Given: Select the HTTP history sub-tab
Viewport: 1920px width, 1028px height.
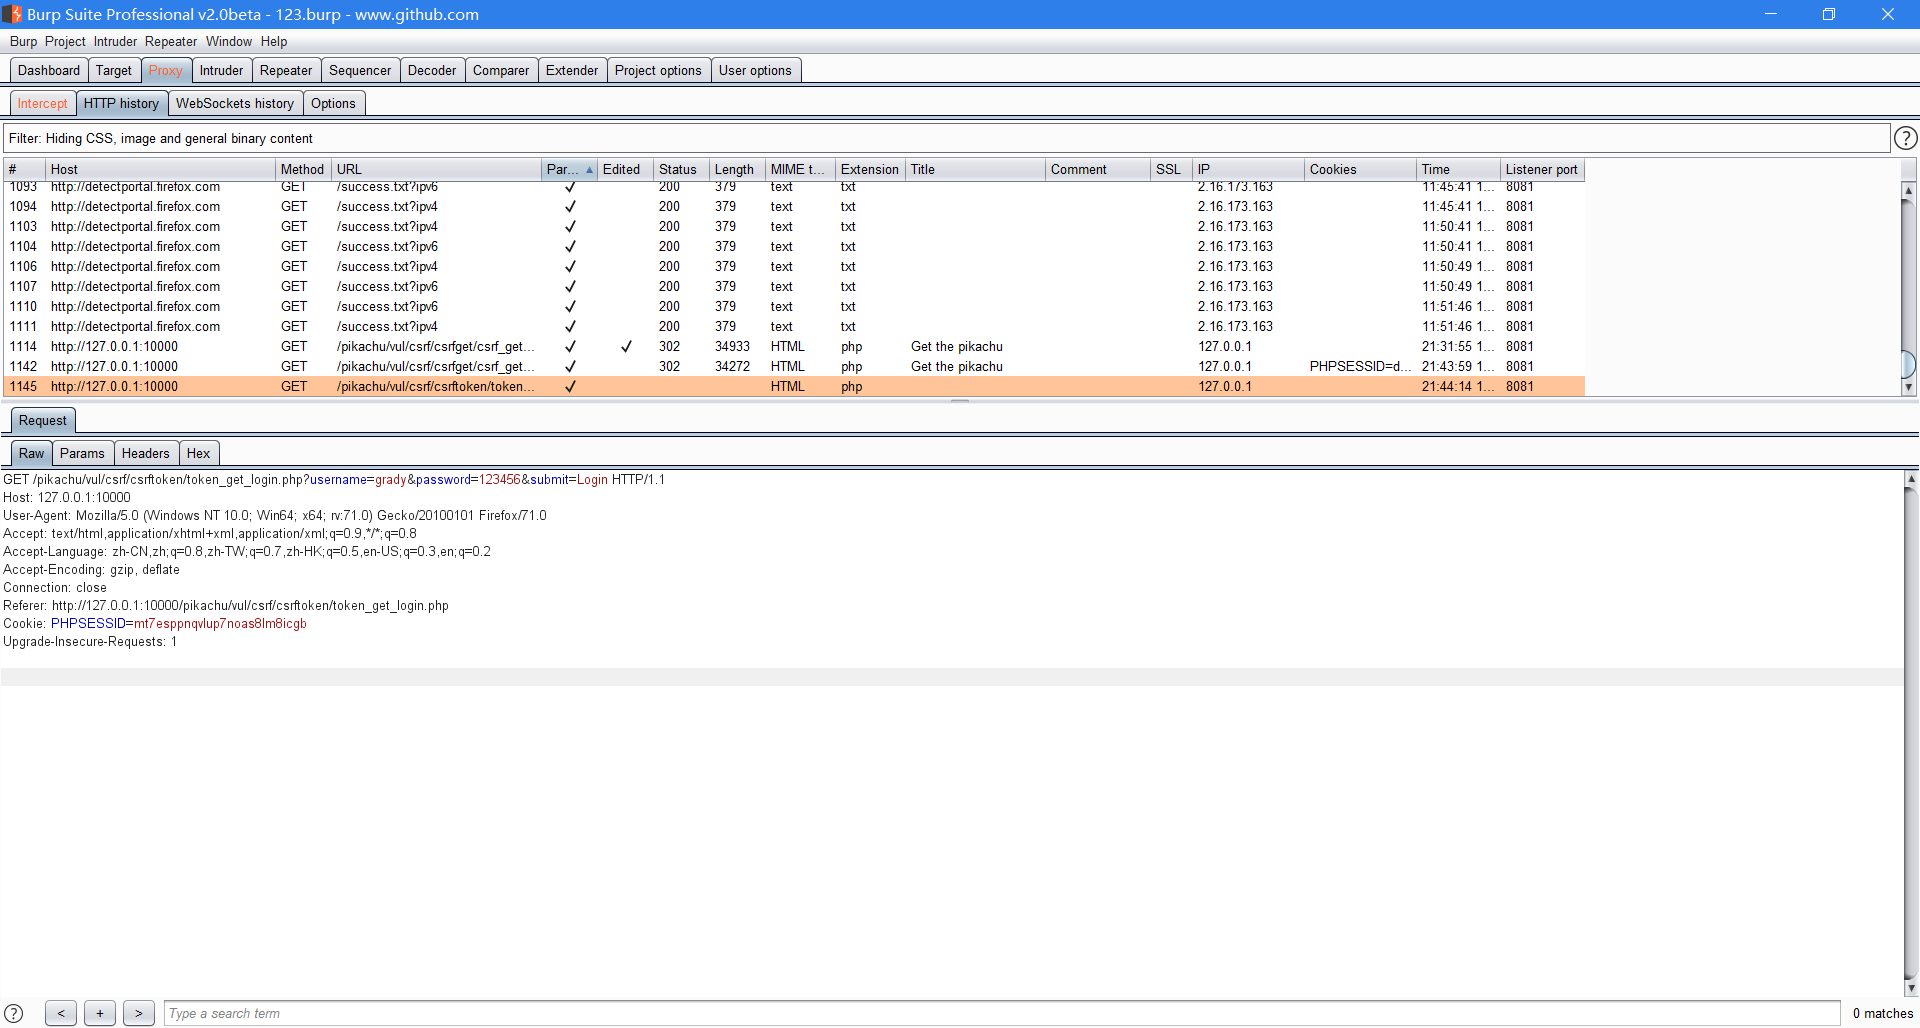Looking at the screenshot, I should click(x=121, y=103).
